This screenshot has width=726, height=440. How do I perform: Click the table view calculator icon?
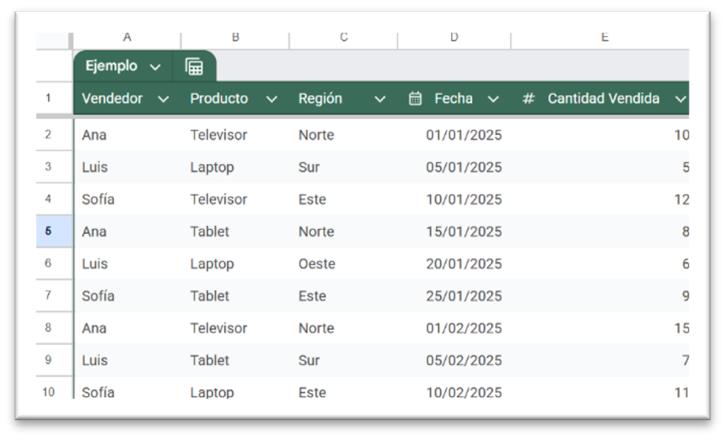click(194, 67)
